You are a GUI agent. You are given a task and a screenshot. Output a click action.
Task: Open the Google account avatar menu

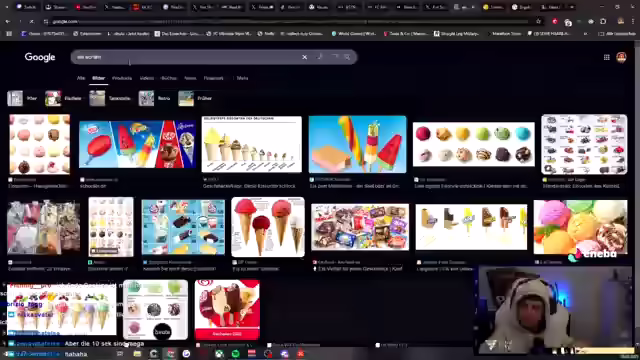621,58
